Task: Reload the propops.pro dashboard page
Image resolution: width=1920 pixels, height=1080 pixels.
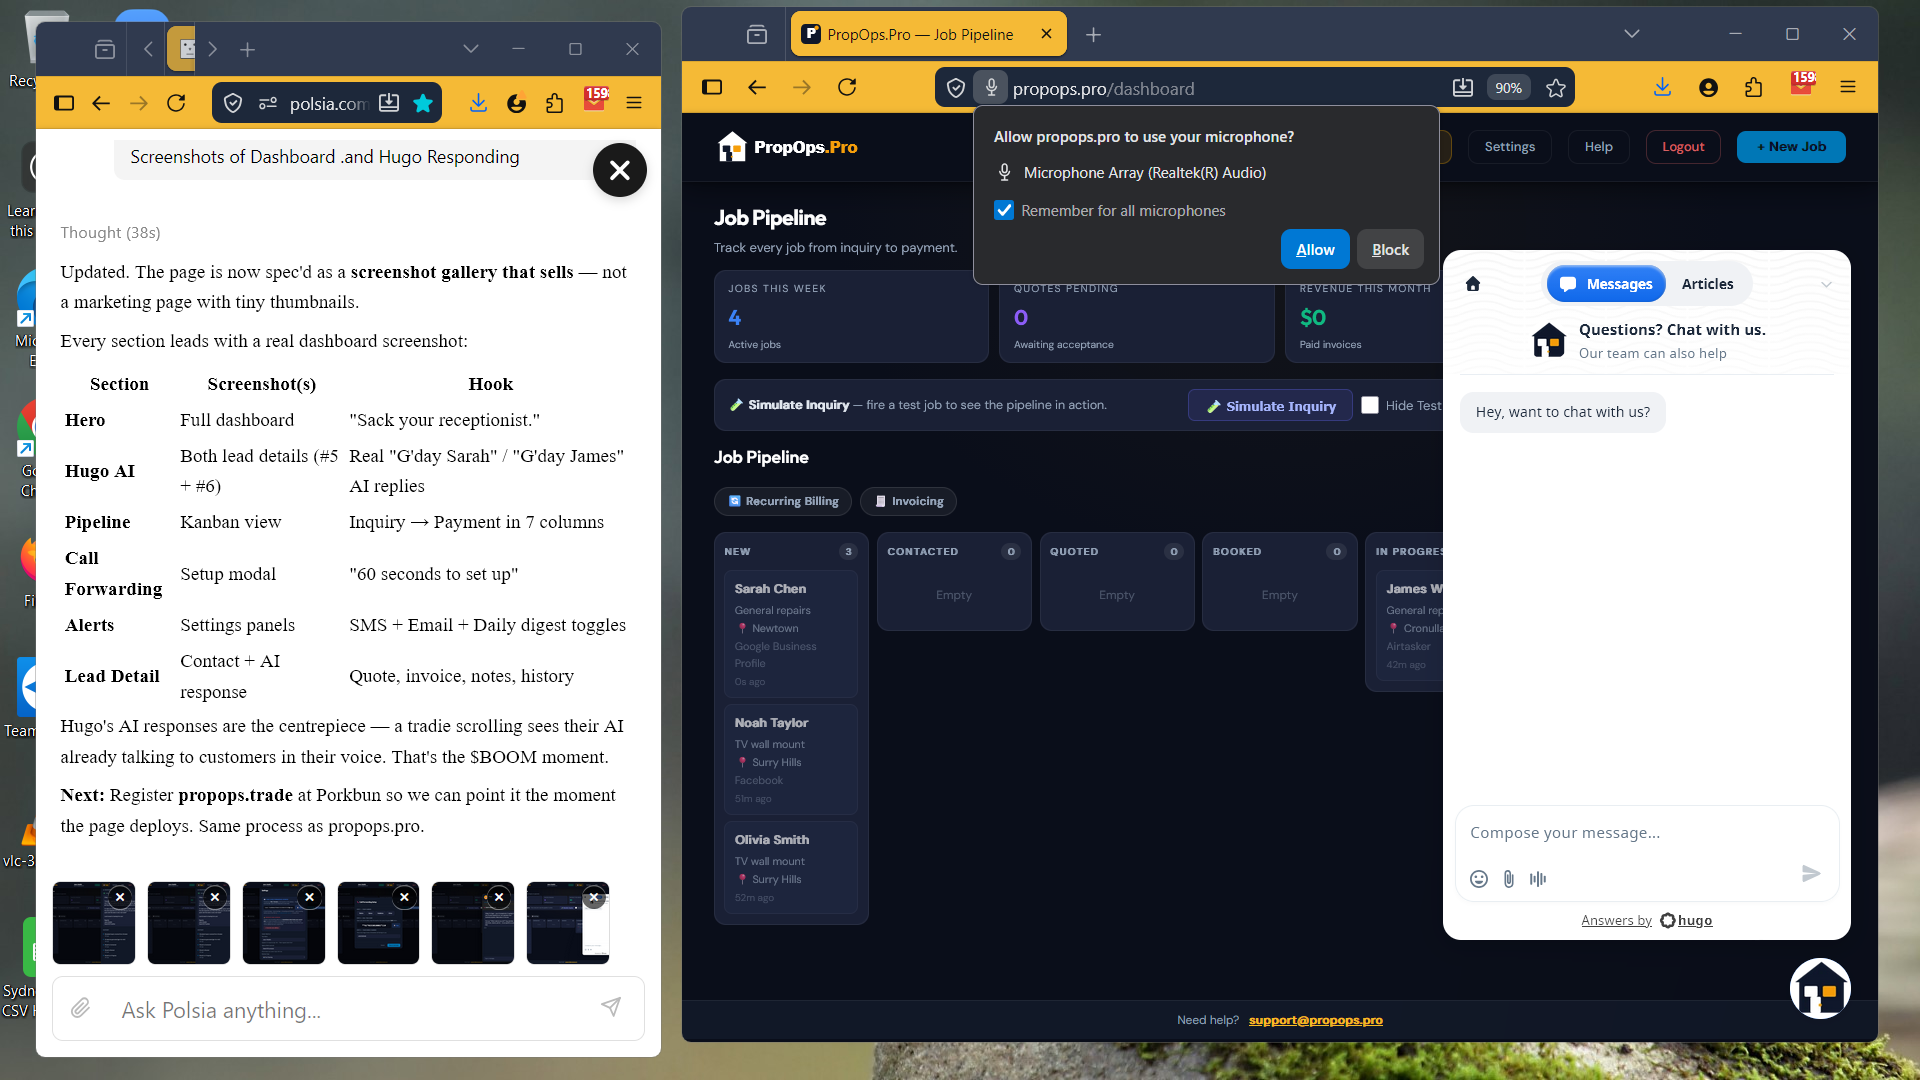Action: pos(847,87)
